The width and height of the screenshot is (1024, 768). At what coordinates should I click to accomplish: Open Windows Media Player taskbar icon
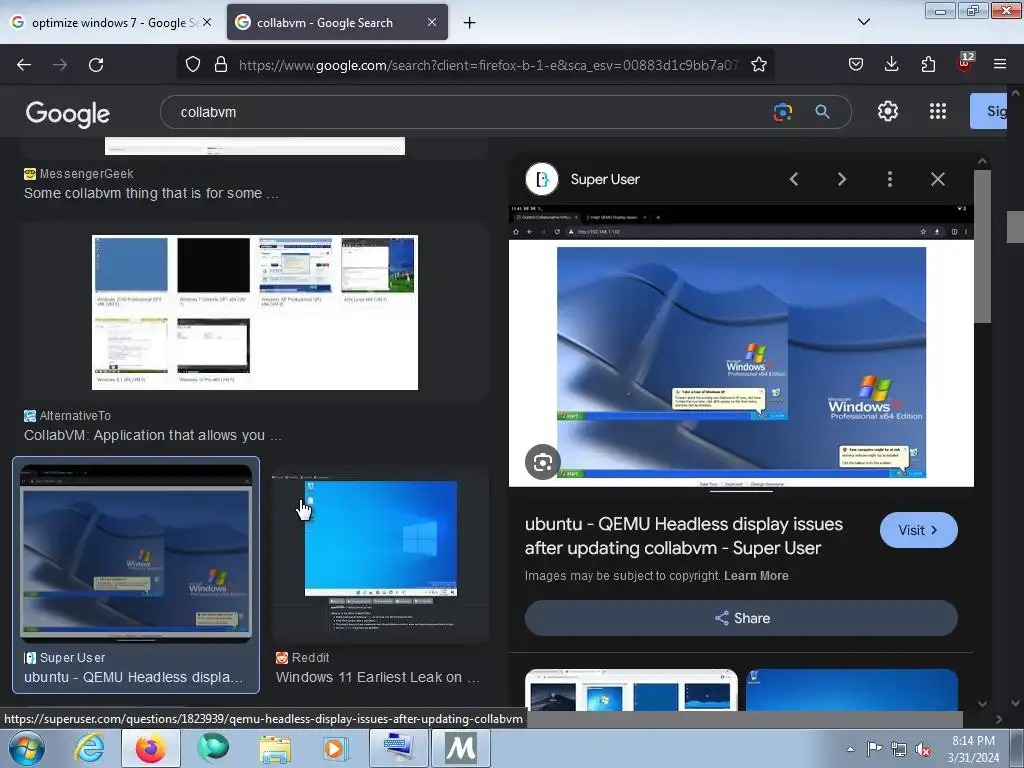point(335,748)
